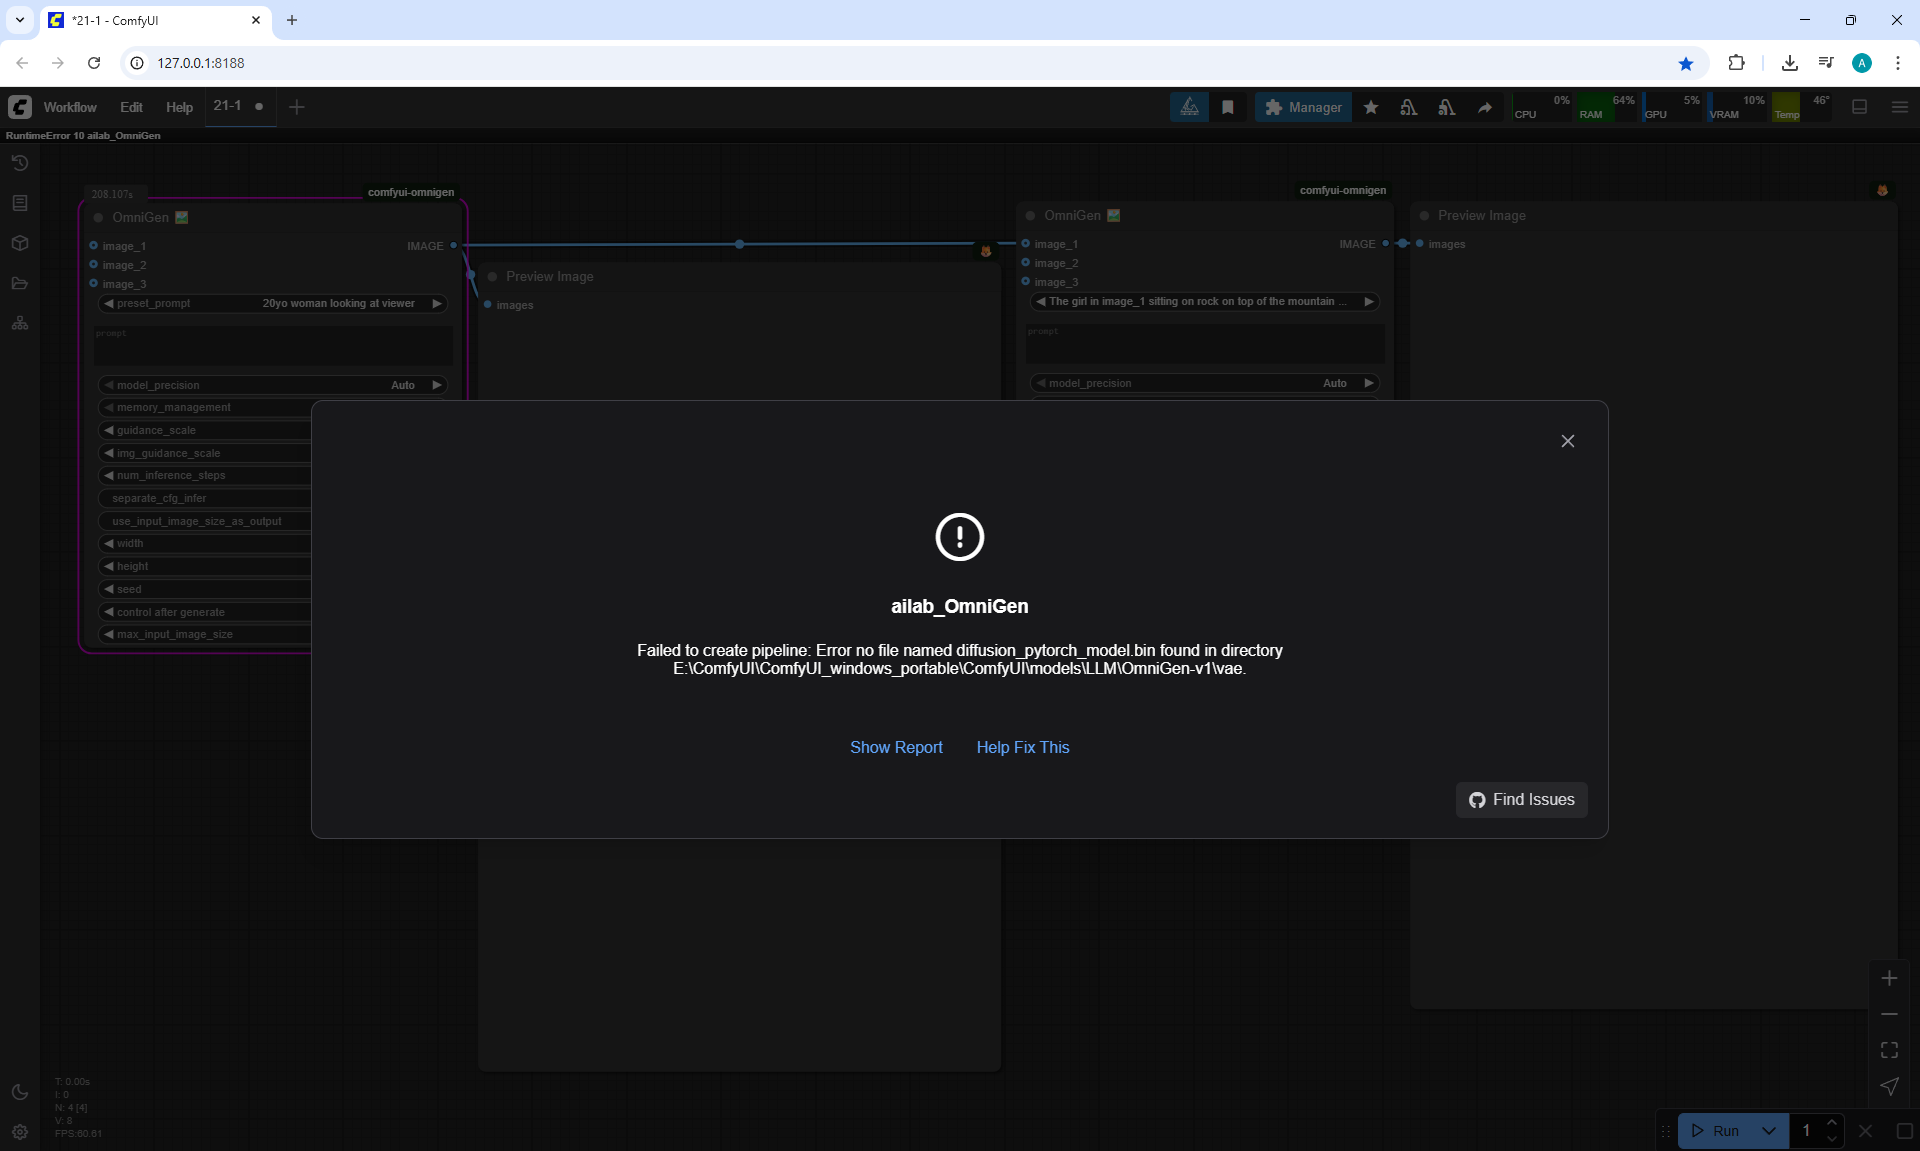
Task: Open the Help menu
Action: pyautogui.click(x=179, y=107)
